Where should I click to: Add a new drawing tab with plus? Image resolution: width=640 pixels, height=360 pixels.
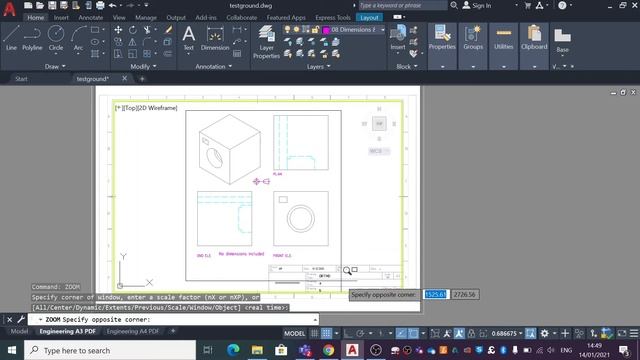point(142,79)
